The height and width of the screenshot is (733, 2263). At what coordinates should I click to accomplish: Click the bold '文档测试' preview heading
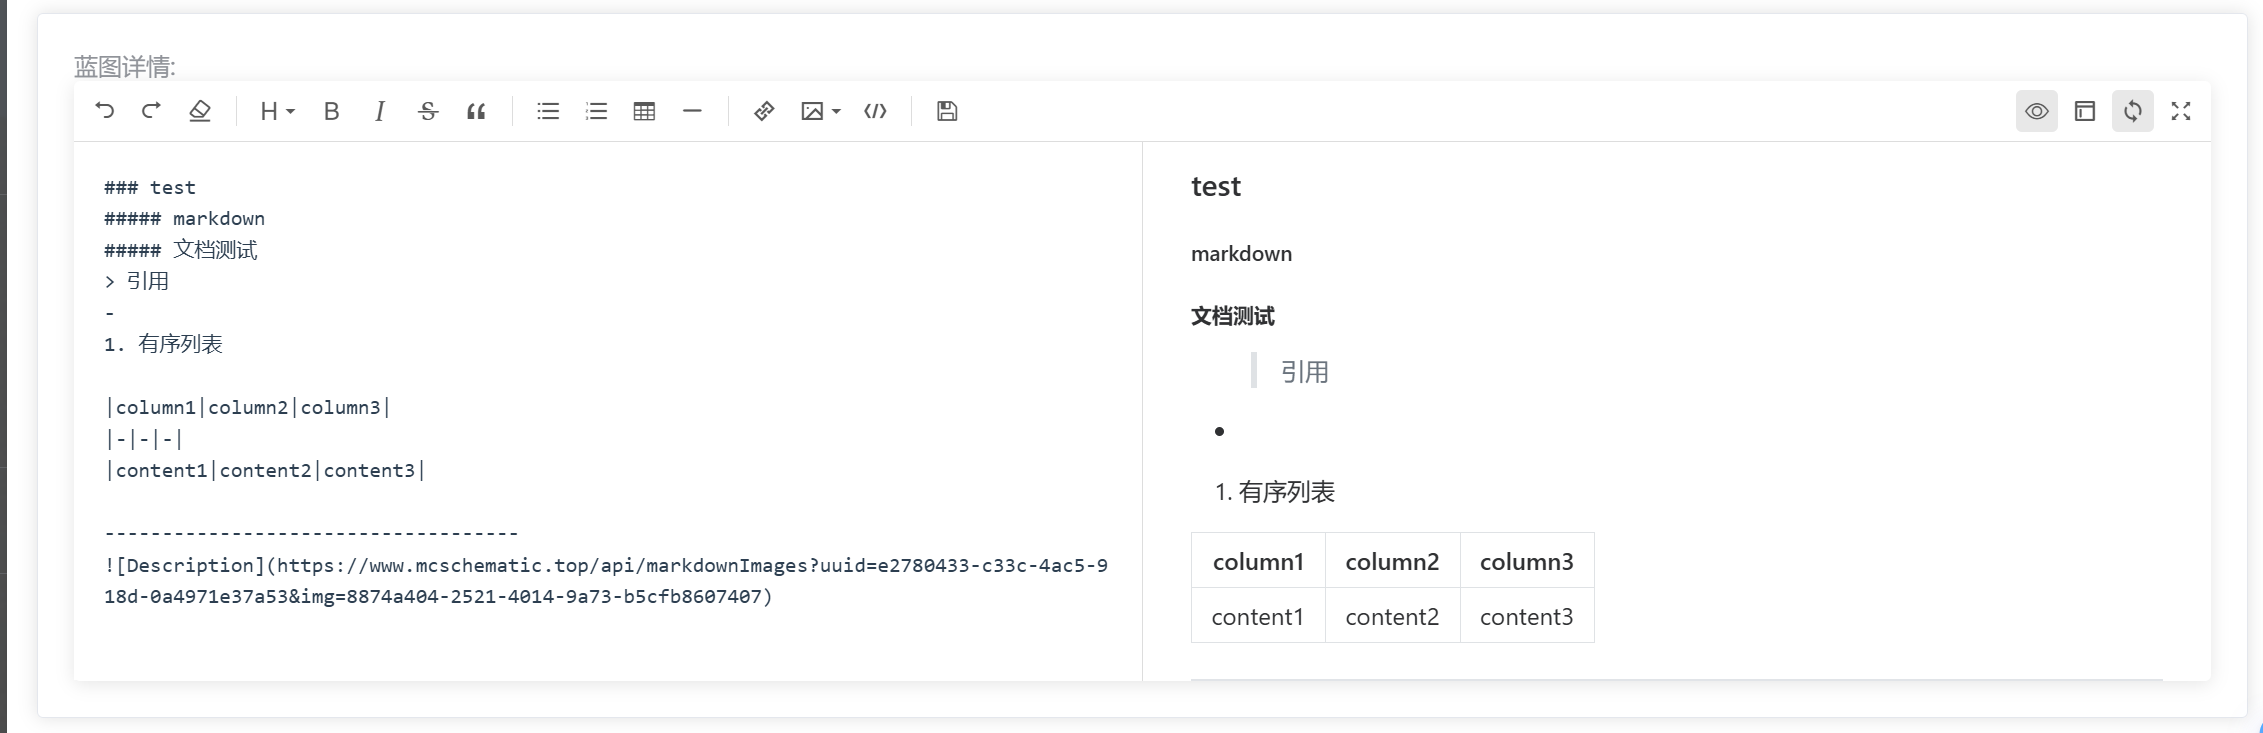click(1233, 316)
